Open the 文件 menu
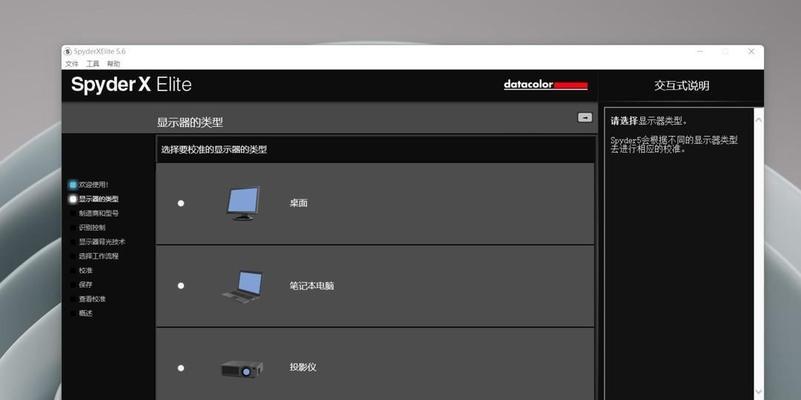Image resolution: width=801 pixels, height=400 pixels. point(72,64)
